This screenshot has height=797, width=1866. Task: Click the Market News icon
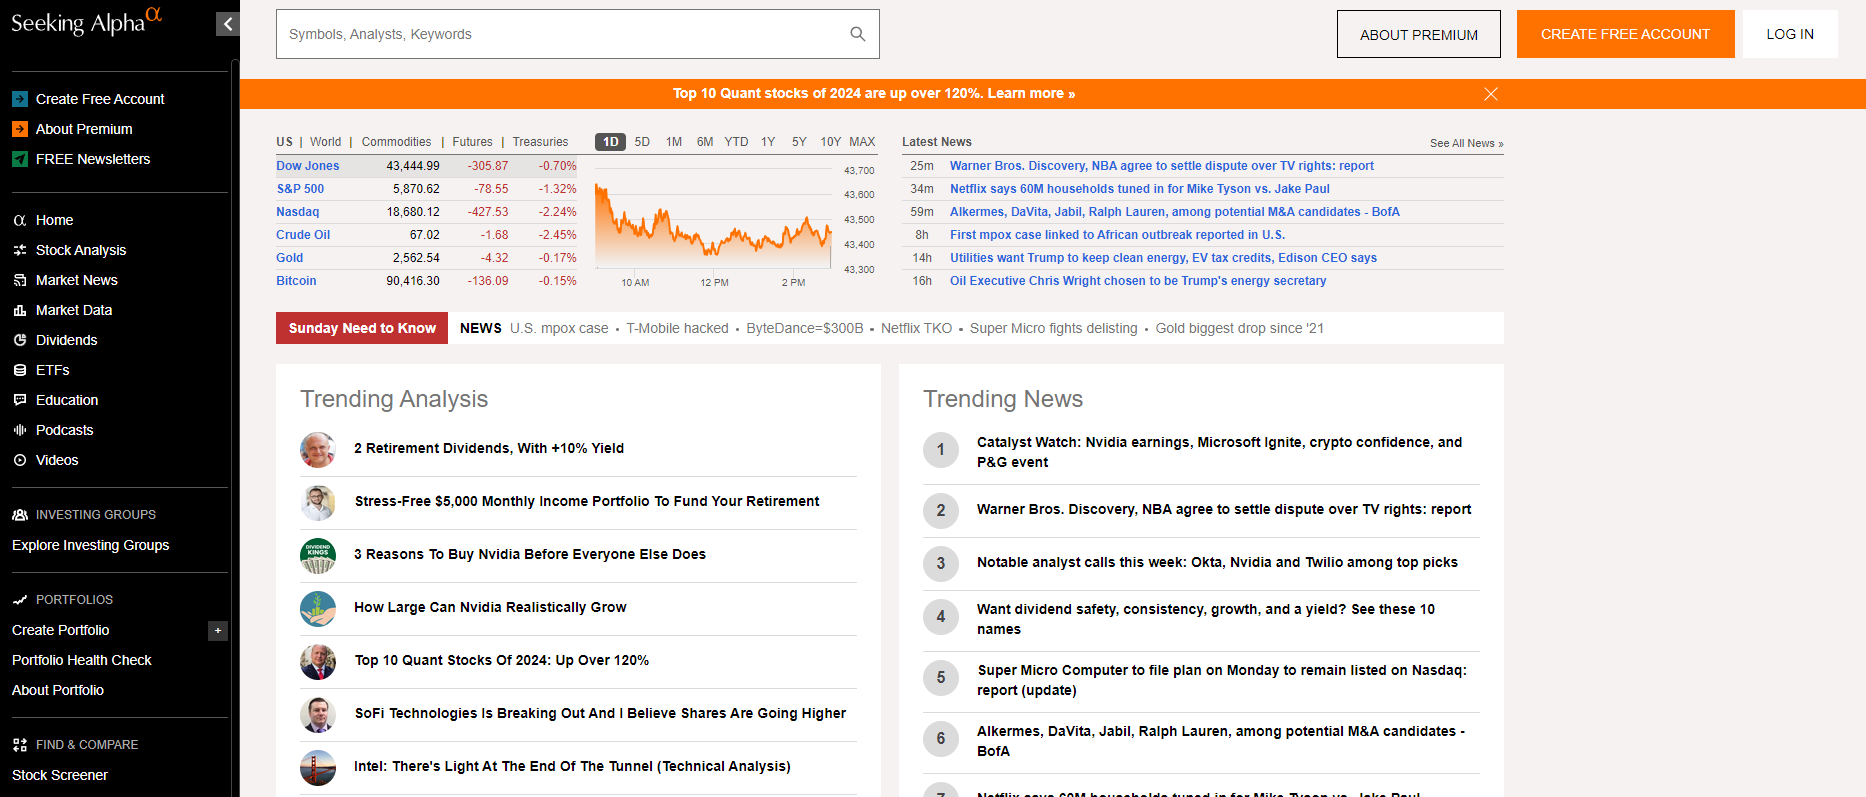tap(20, 280)
